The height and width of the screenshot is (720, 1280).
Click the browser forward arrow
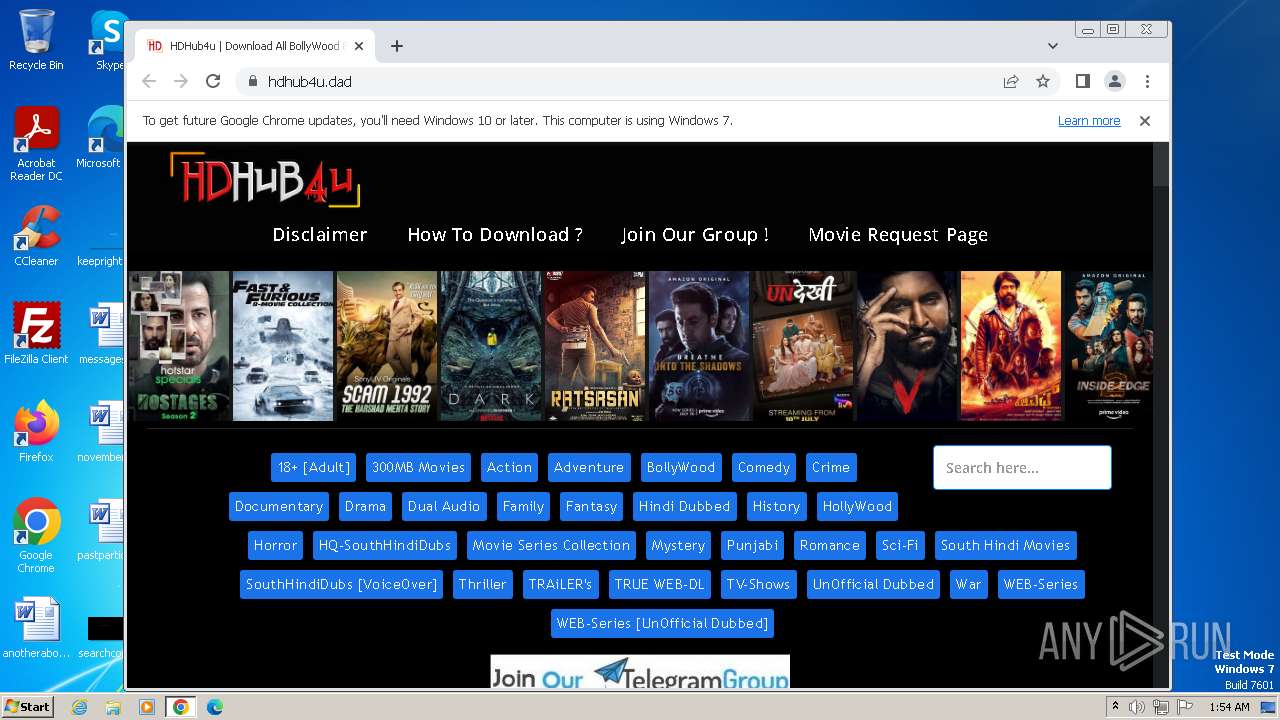pyautogui.click(x=181, y=82)
